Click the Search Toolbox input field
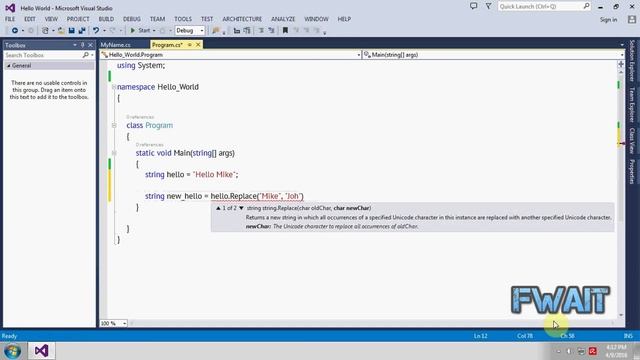Viewport: 640px width, 360px height. point(43,55)
